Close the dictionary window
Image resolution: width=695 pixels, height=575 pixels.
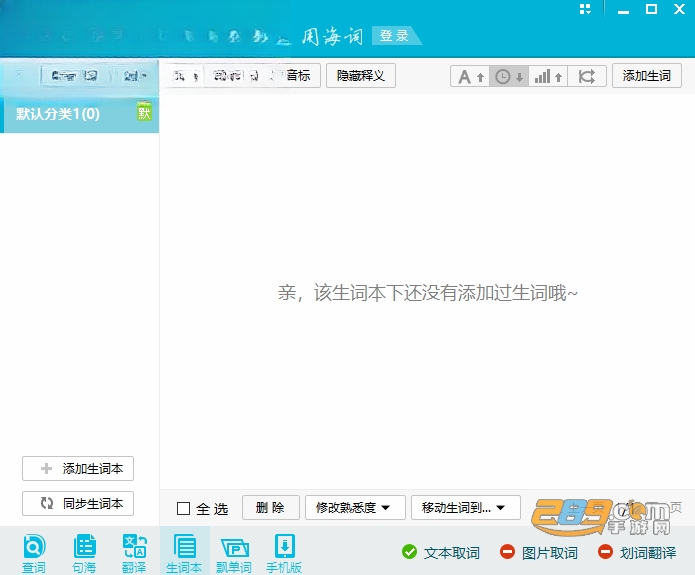[679, 9]
